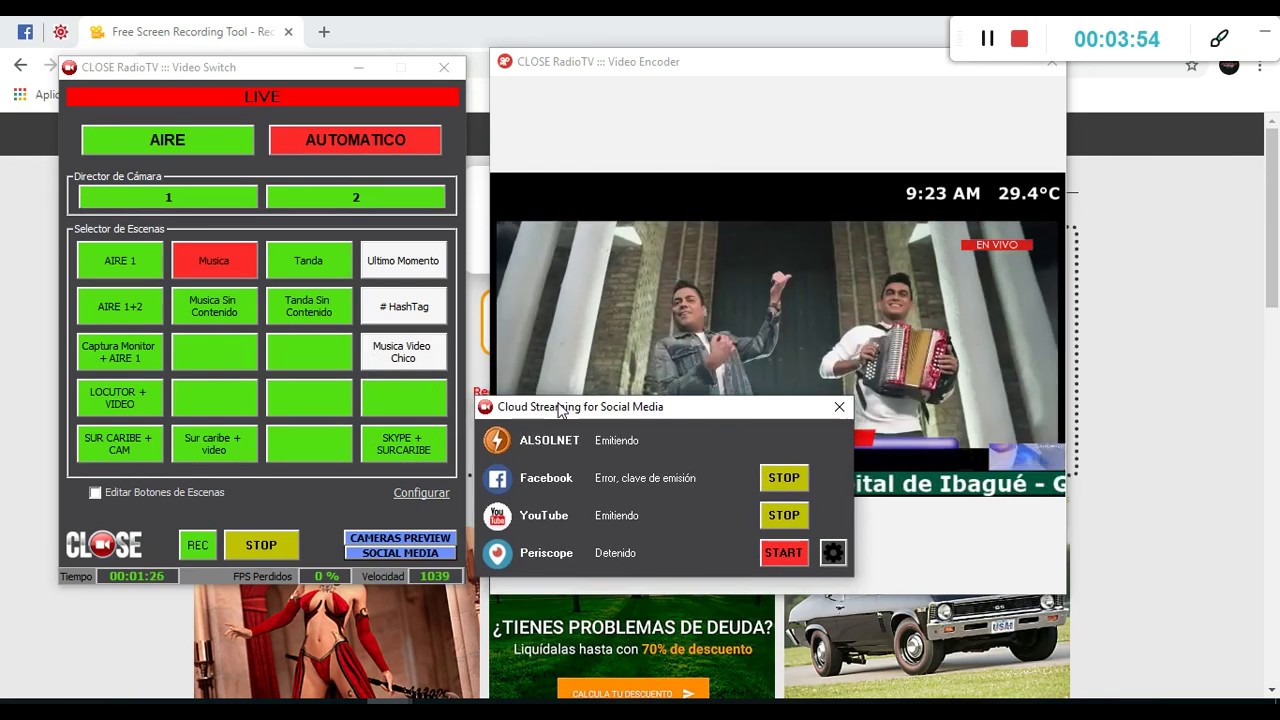The width and height of the screenshot is (1280, 720).
Task: Switch to SKYPE + SURCARIBE scene
Action: [403, 444]
